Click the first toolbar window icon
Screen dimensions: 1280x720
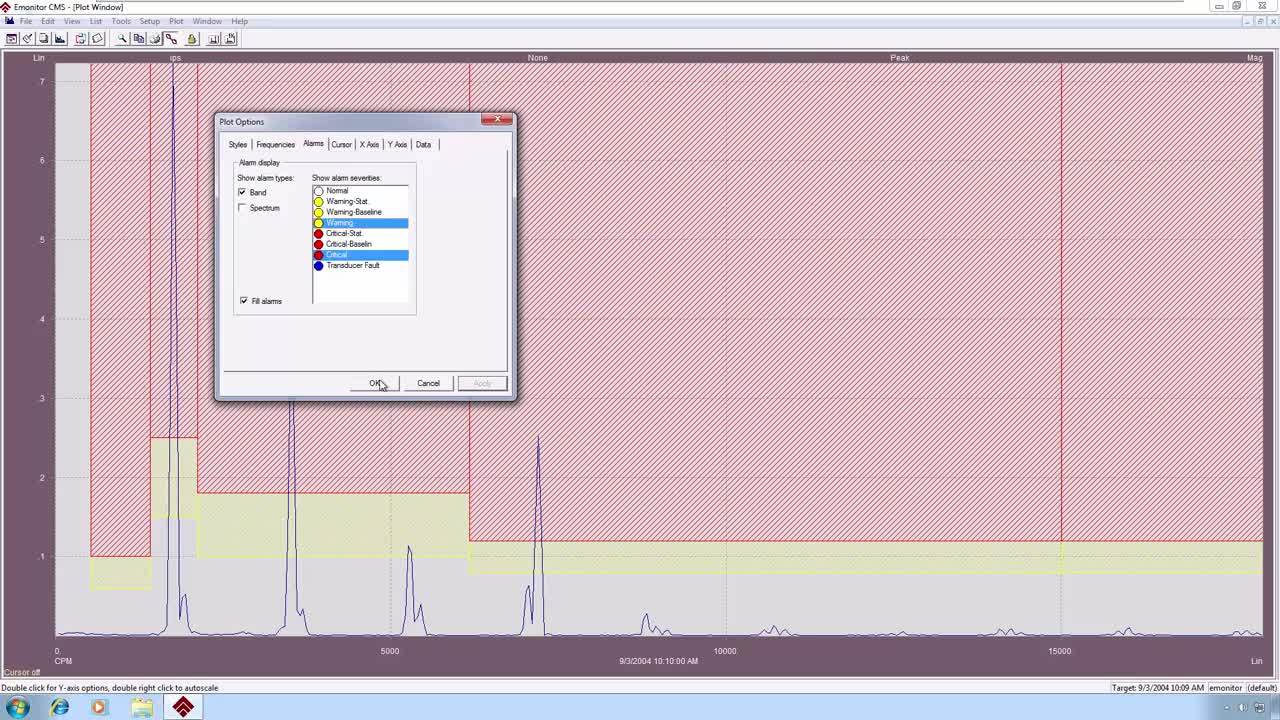(11, 39)
